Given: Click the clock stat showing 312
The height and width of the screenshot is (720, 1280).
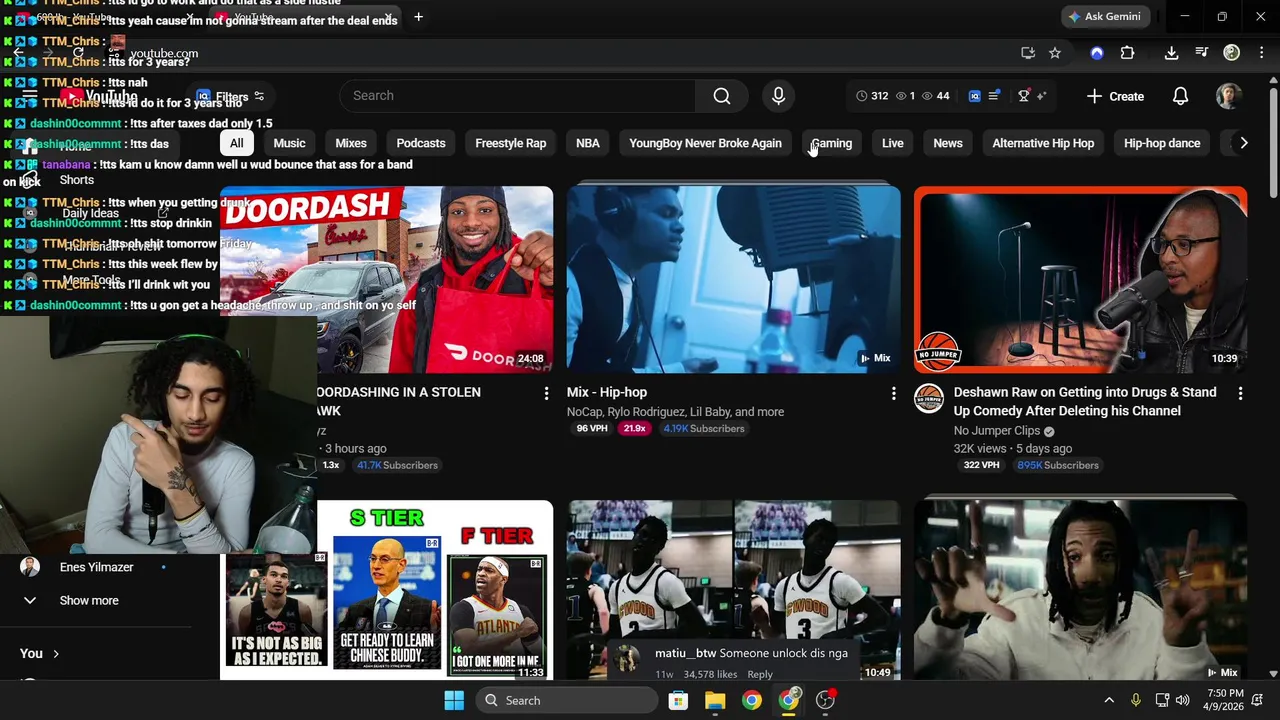Looking at the screenshot, I should [x=872, y=96].
